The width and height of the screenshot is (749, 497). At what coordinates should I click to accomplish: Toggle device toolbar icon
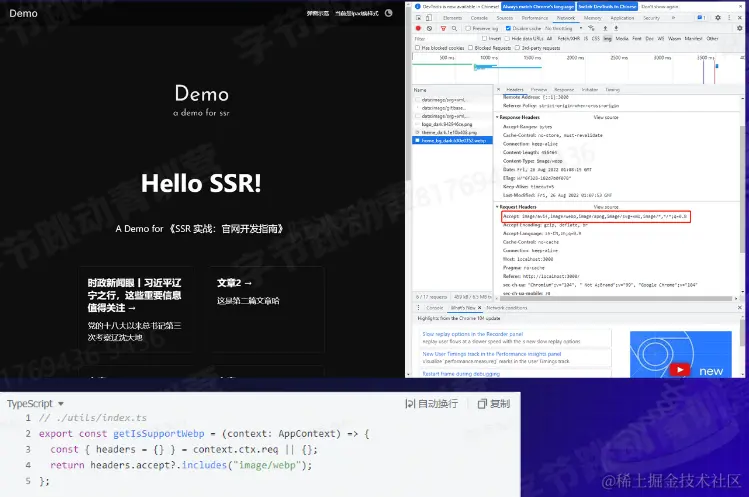tap(429, 18)
